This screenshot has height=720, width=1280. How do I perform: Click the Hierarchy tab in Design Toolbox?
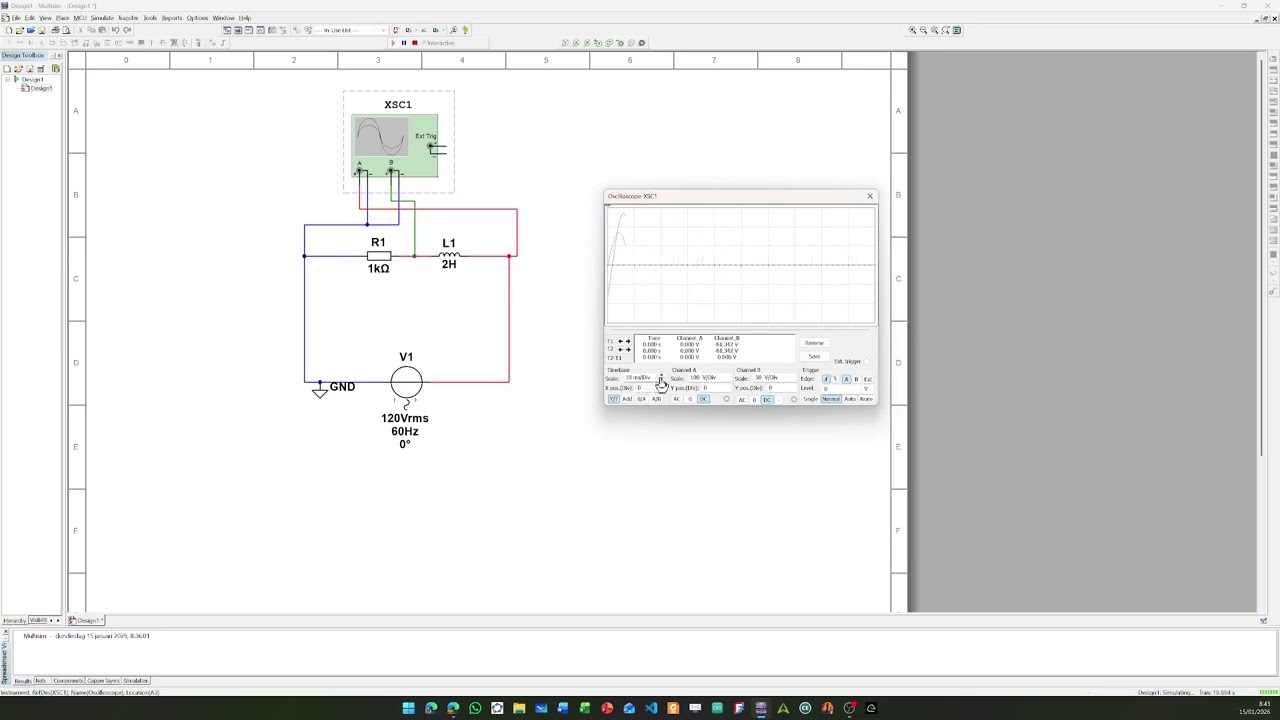tap(14, 621)
